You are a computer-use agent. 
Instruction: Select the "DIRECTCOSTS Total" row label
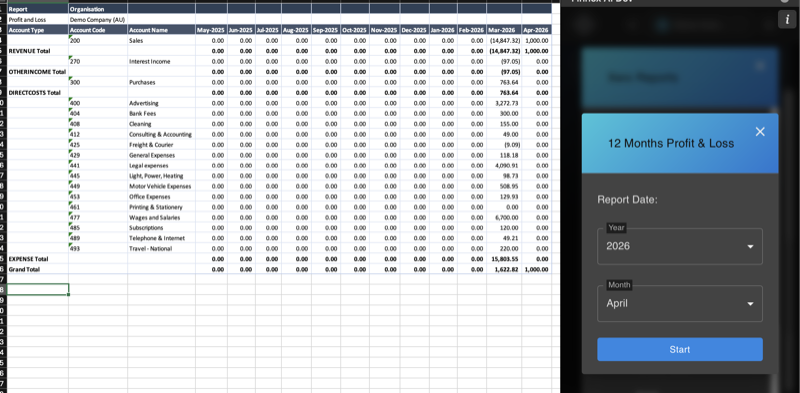38,93
